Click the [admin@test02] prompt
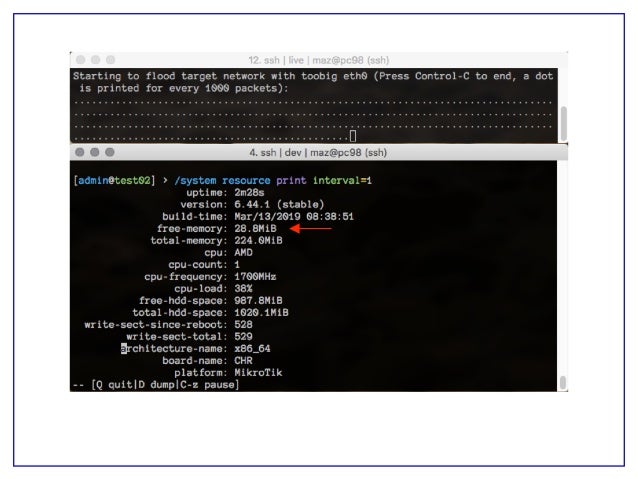The image size is (638, 479). tap(114, 180)
